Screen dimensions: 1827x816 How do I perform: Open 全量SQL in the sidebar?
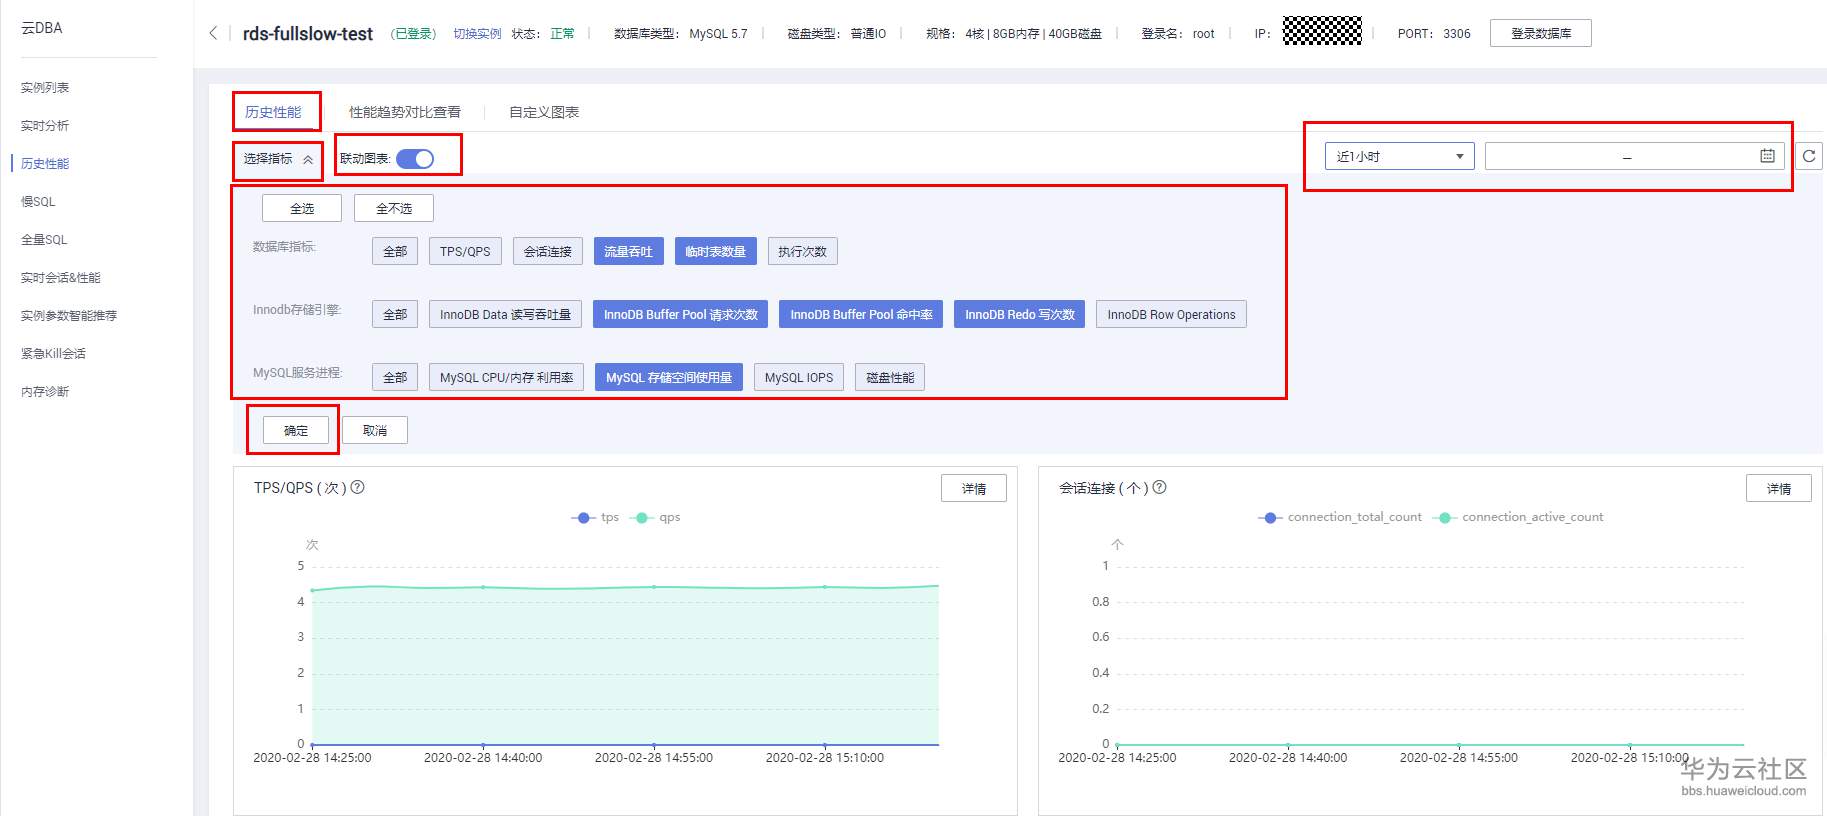(x=44, y=239)
